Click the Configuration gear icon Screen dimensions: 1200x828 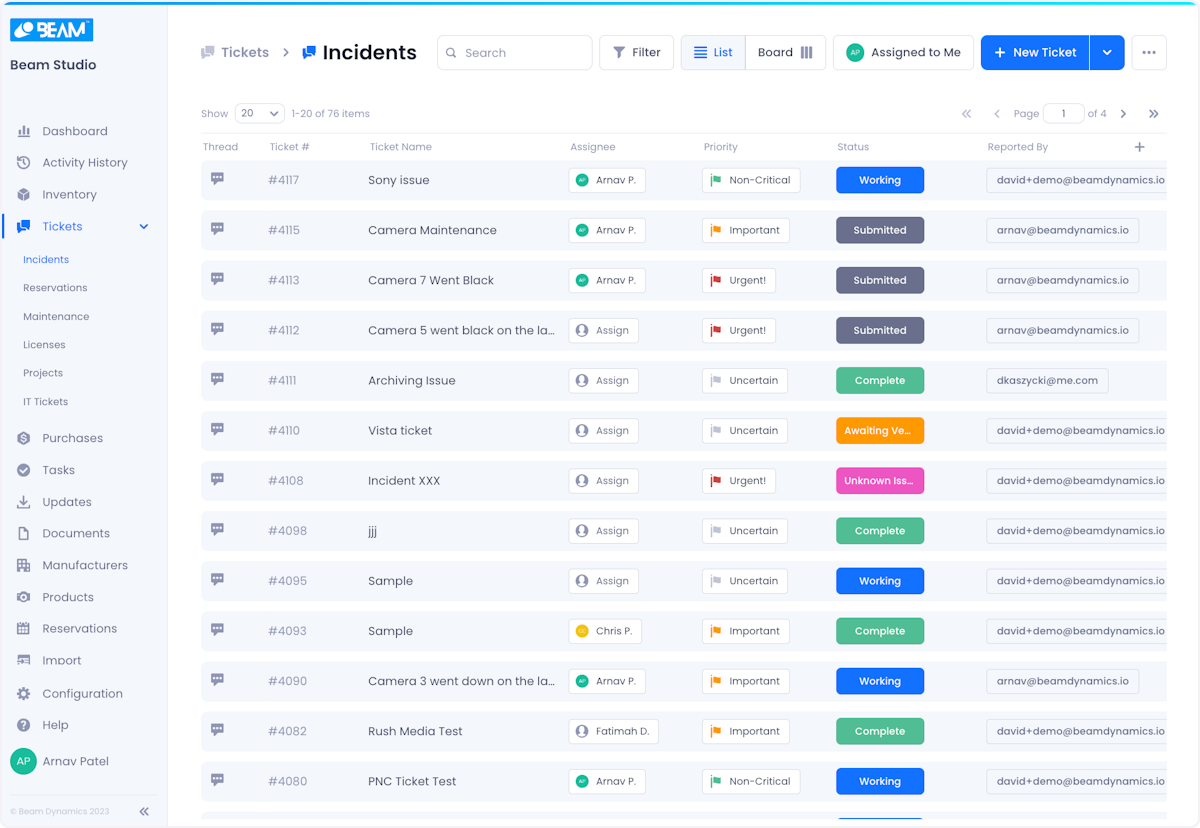click(24, 694)
